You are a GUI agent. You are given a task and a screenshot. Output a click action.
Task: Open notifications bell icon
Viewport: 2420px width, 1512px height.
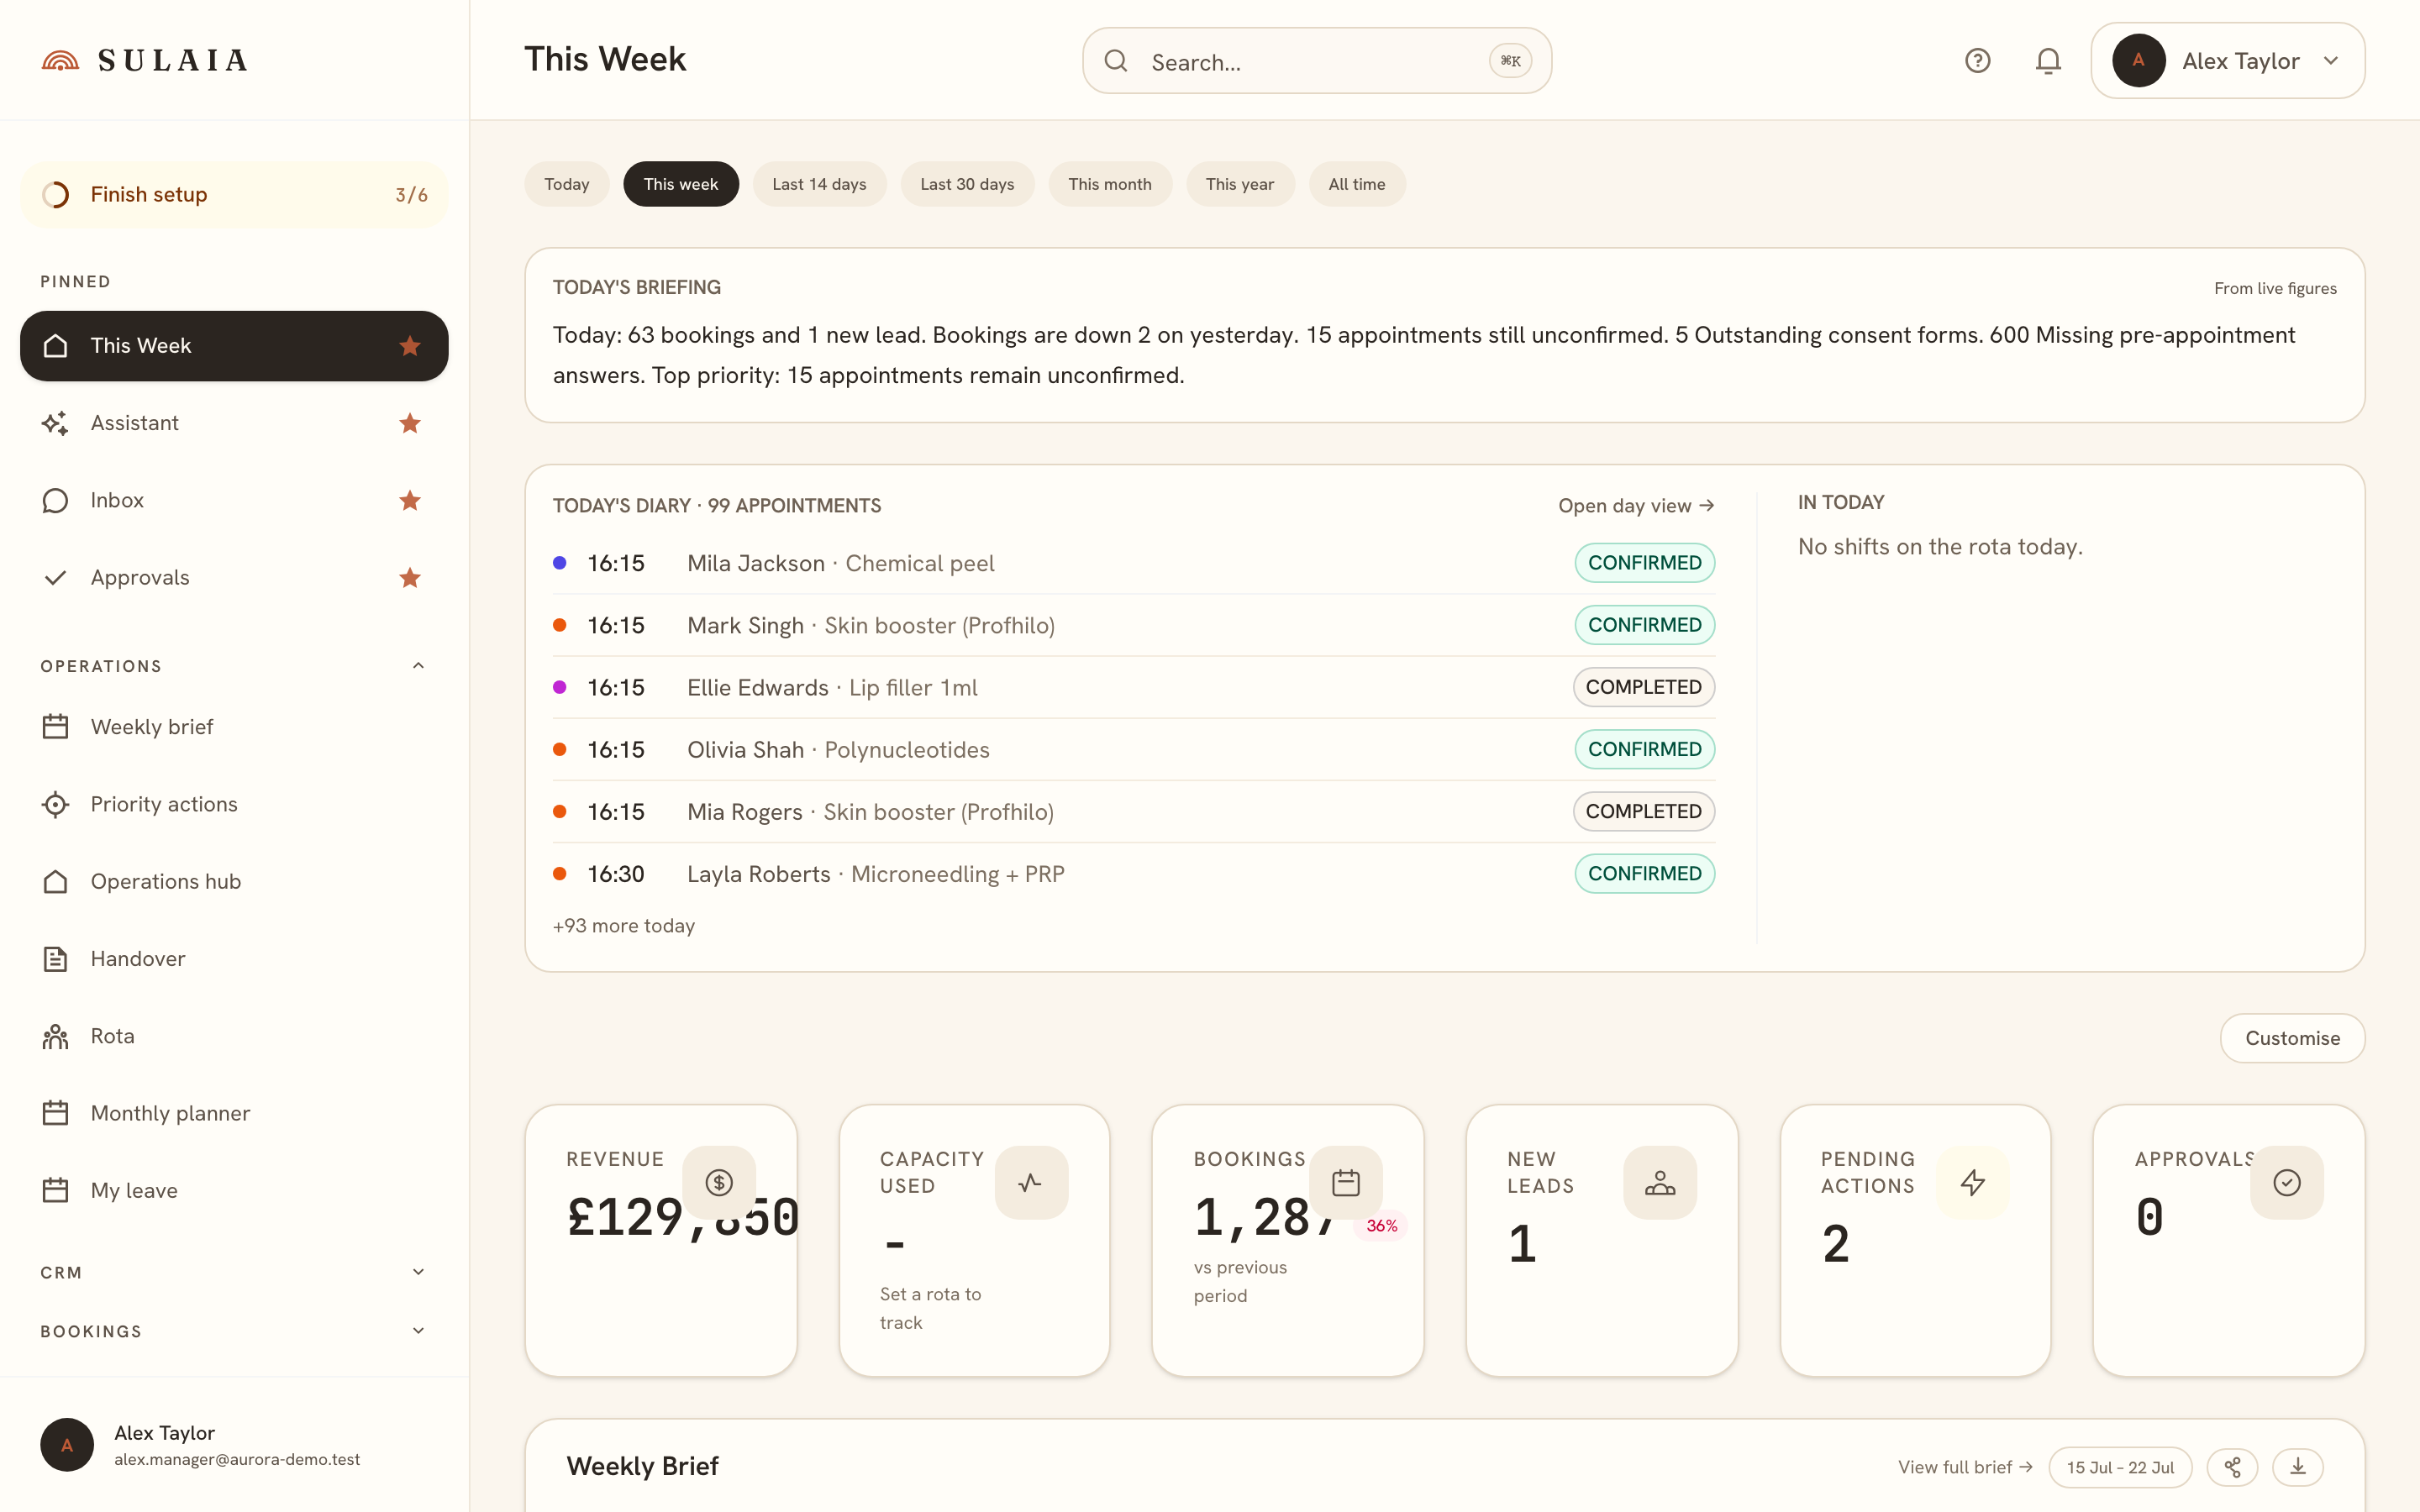2048,61
